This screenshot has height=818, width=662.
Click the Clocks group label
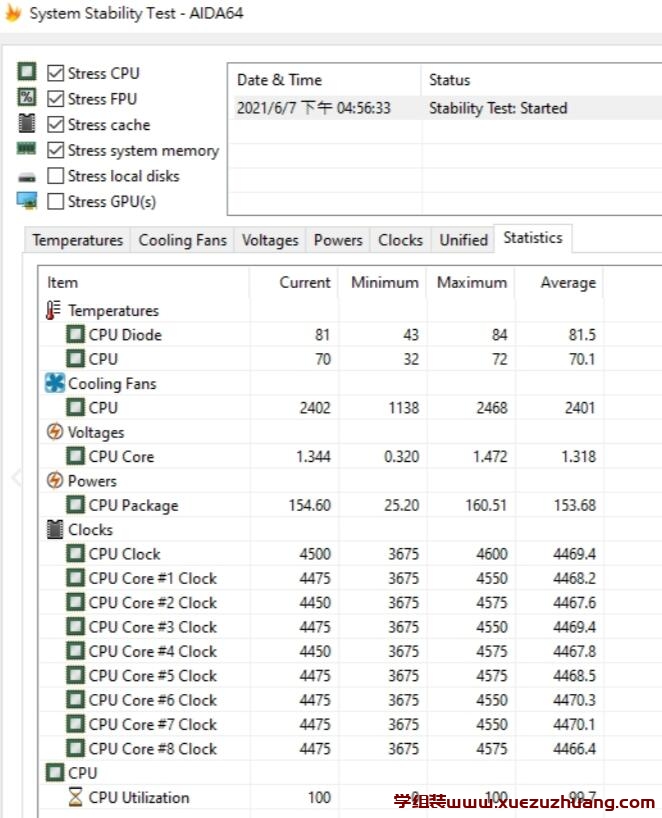(90, 530)
